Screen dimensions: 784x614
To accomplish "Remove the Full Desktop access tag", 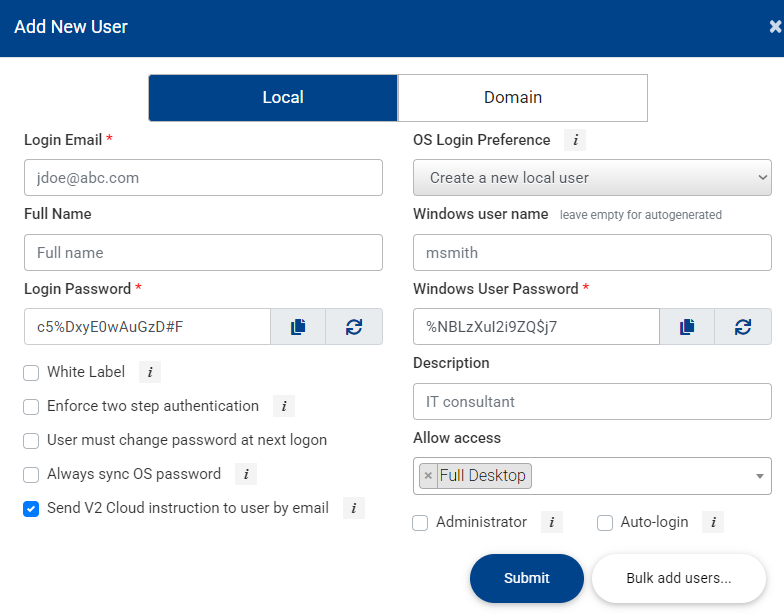I will pos(428,476).
